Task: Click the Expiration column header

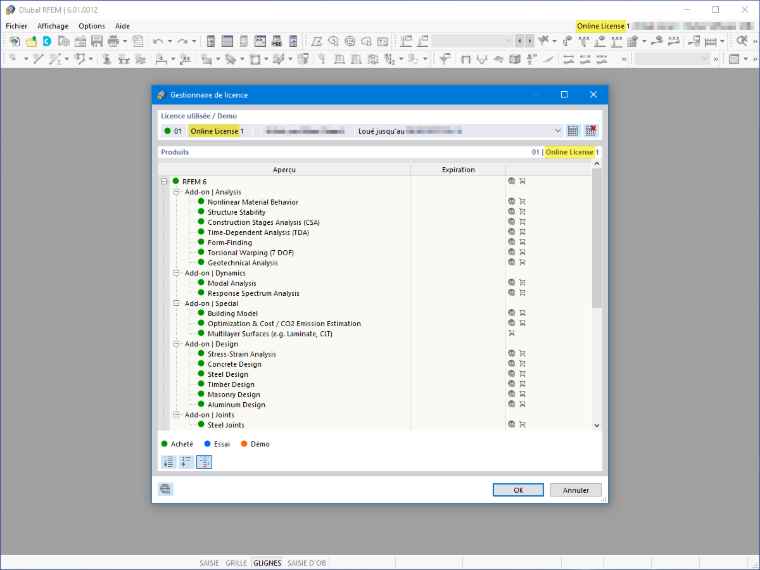Action: click(x=458, y=170)
